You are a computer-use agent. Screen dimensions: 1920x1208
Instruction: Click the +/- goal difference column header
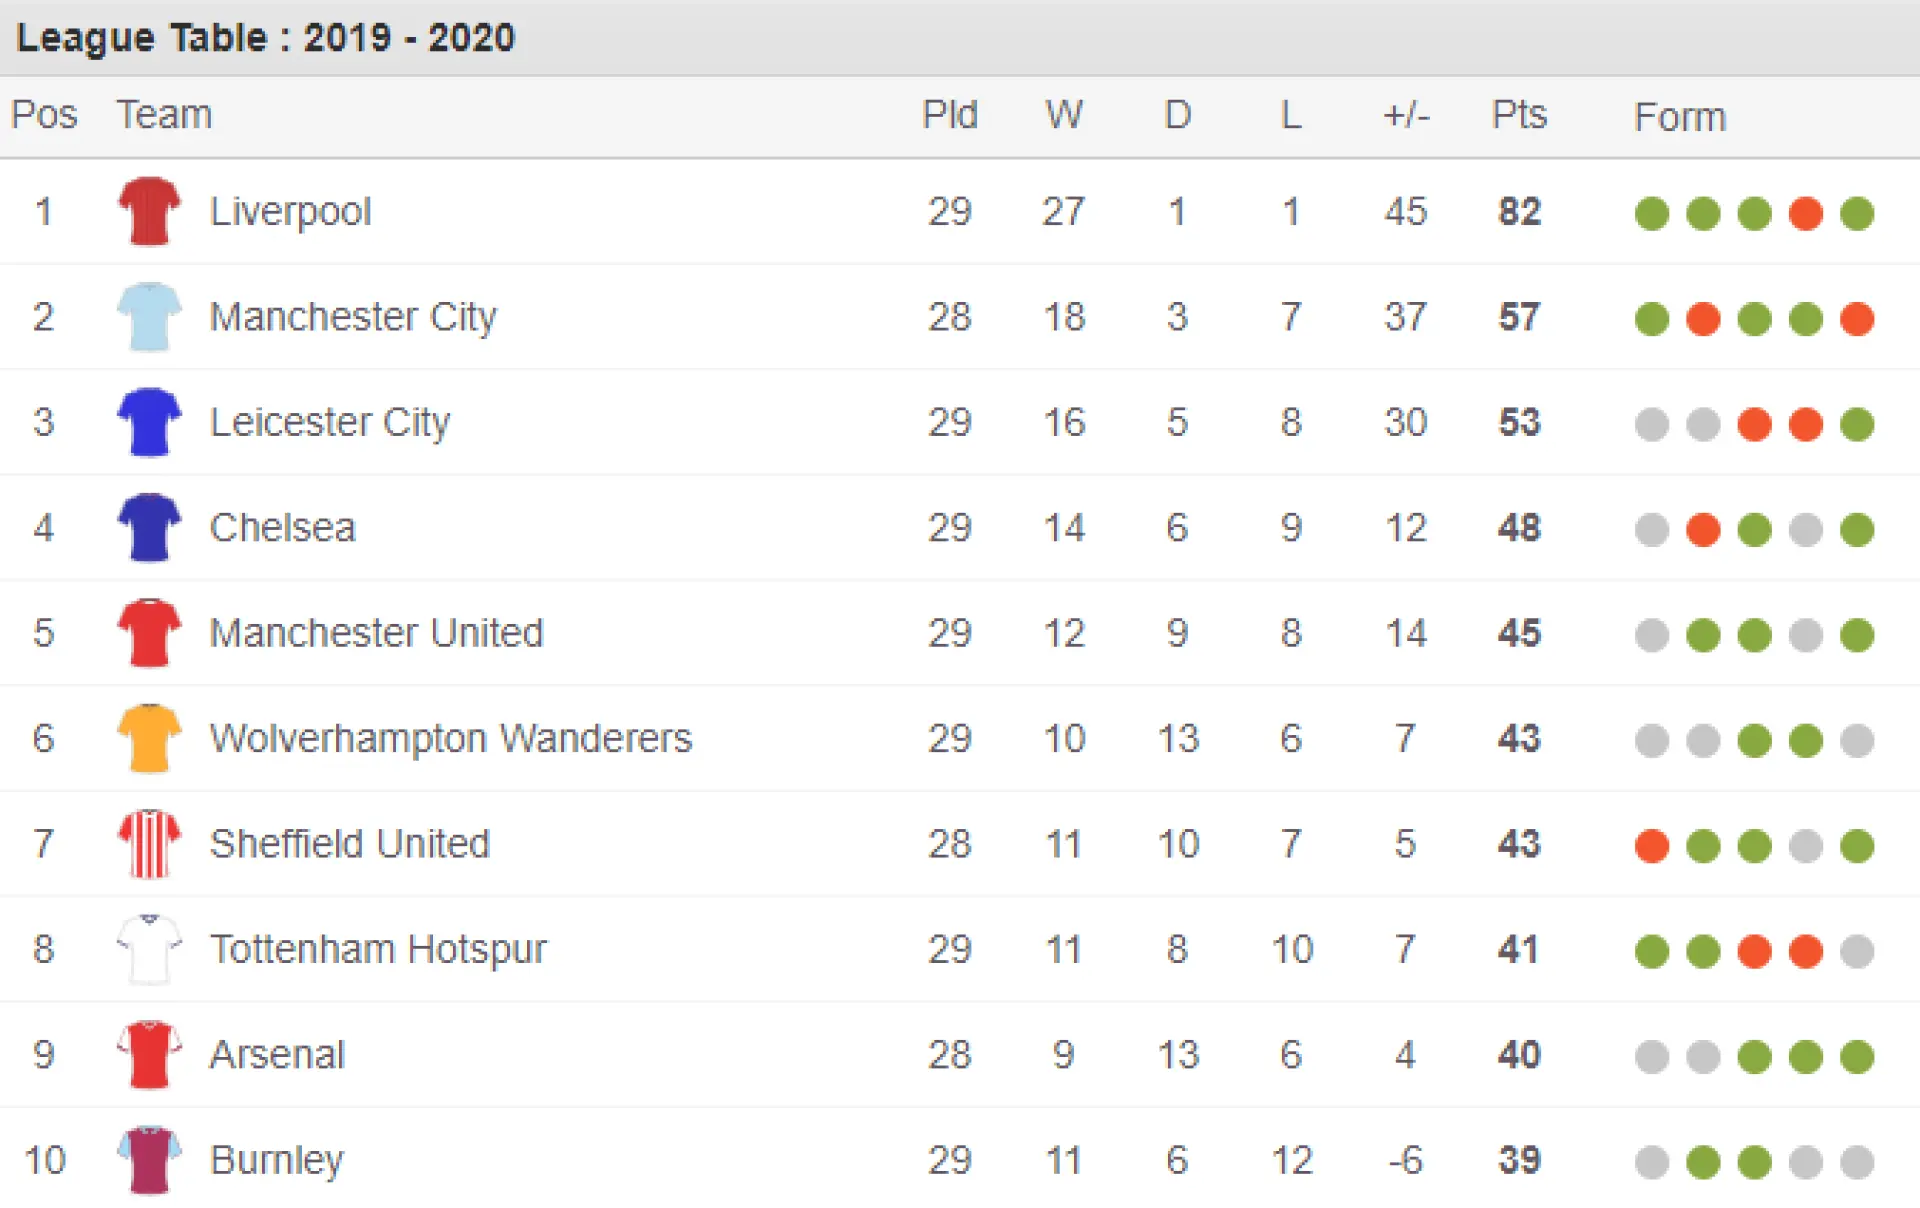click(1406, 115)
